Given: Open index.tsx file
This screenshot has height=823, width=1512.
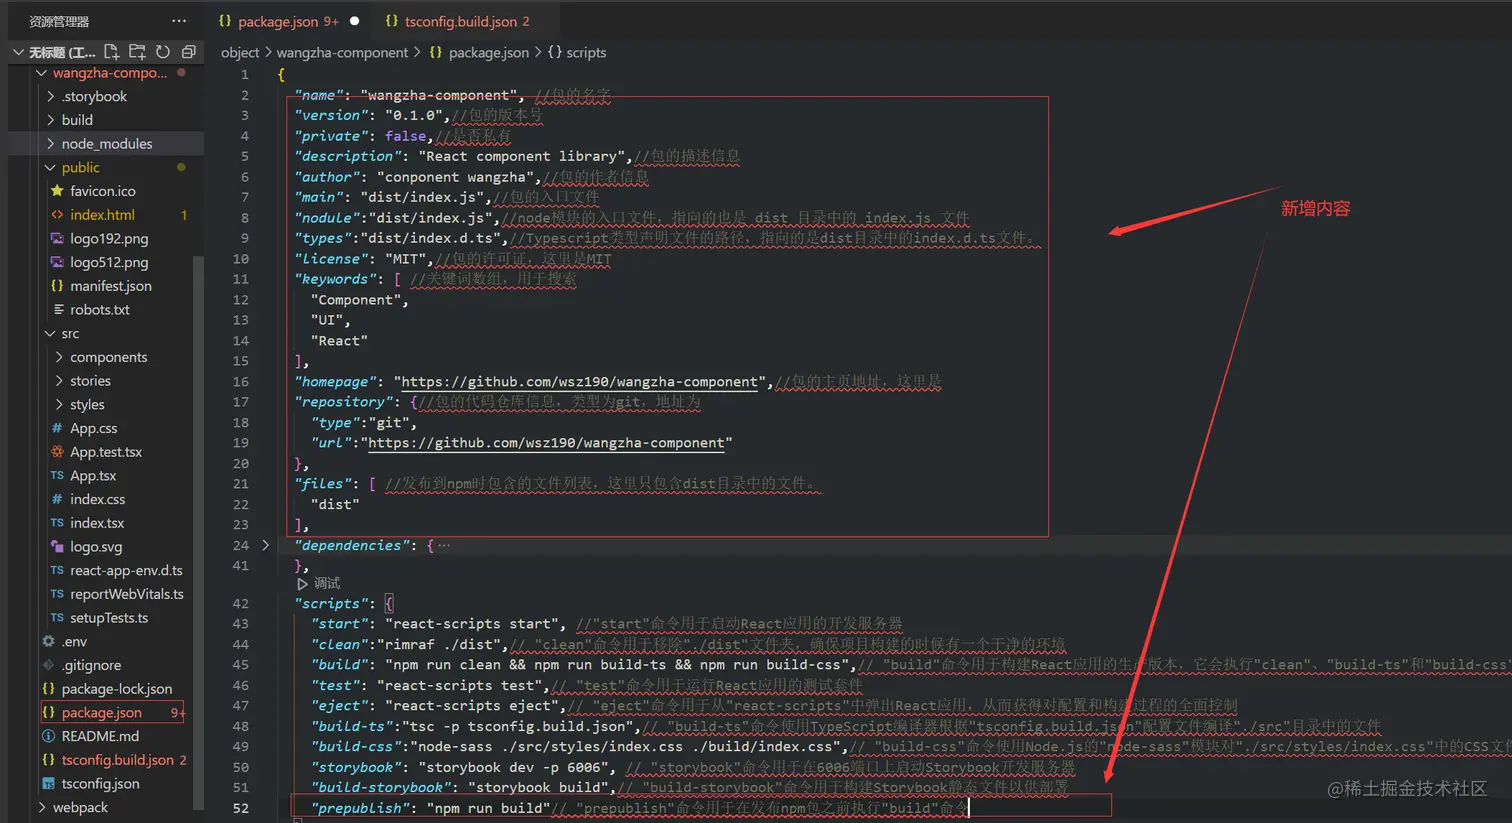Looking at the screenshot, I should click(x=97, y=523).
